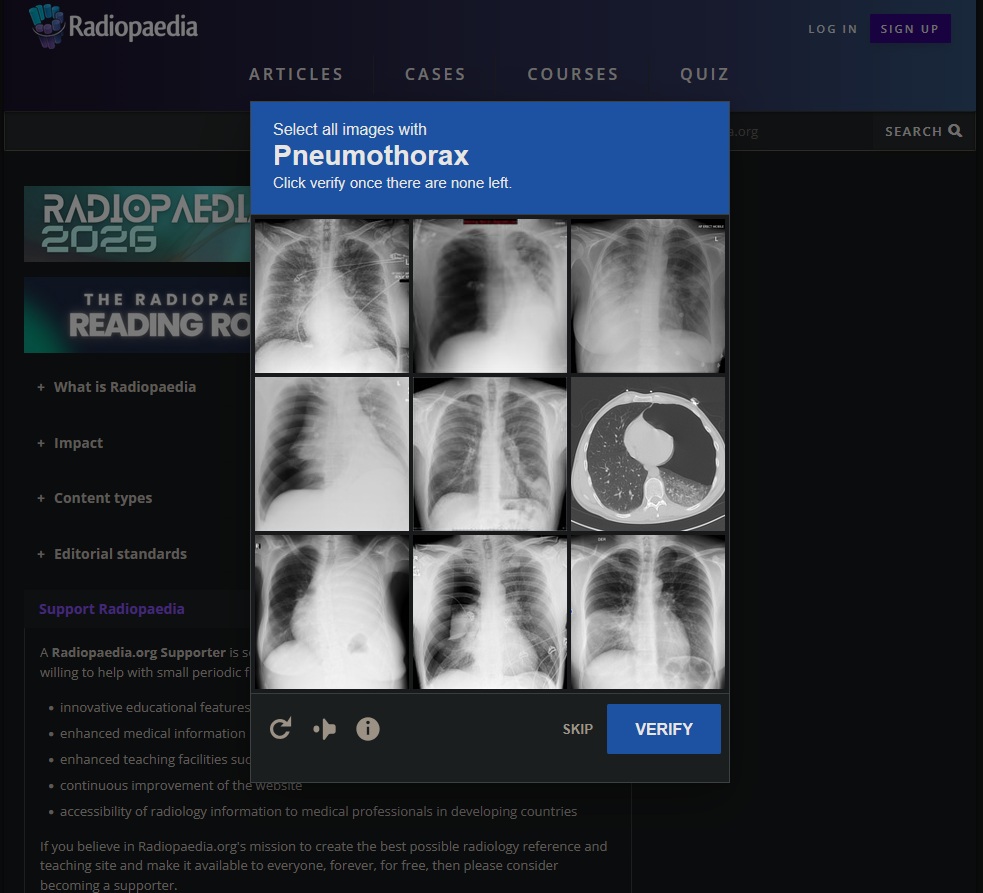Image resolution: width=983 pixels, height=893 pixels.
Task: Open the Courses menu
Action: [x=573, y=74]
